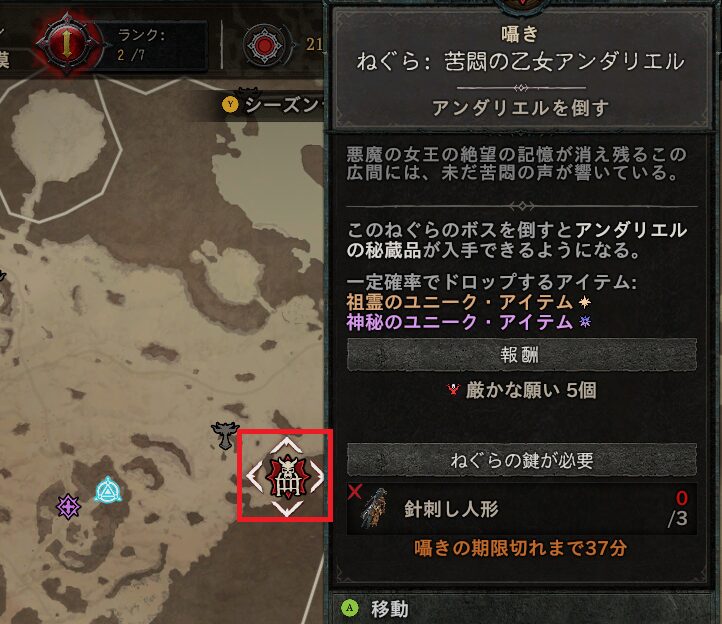Screen dimensions: 722x624
Task: Click the cyan waypoint triangle icon
Action: point(108,490)
